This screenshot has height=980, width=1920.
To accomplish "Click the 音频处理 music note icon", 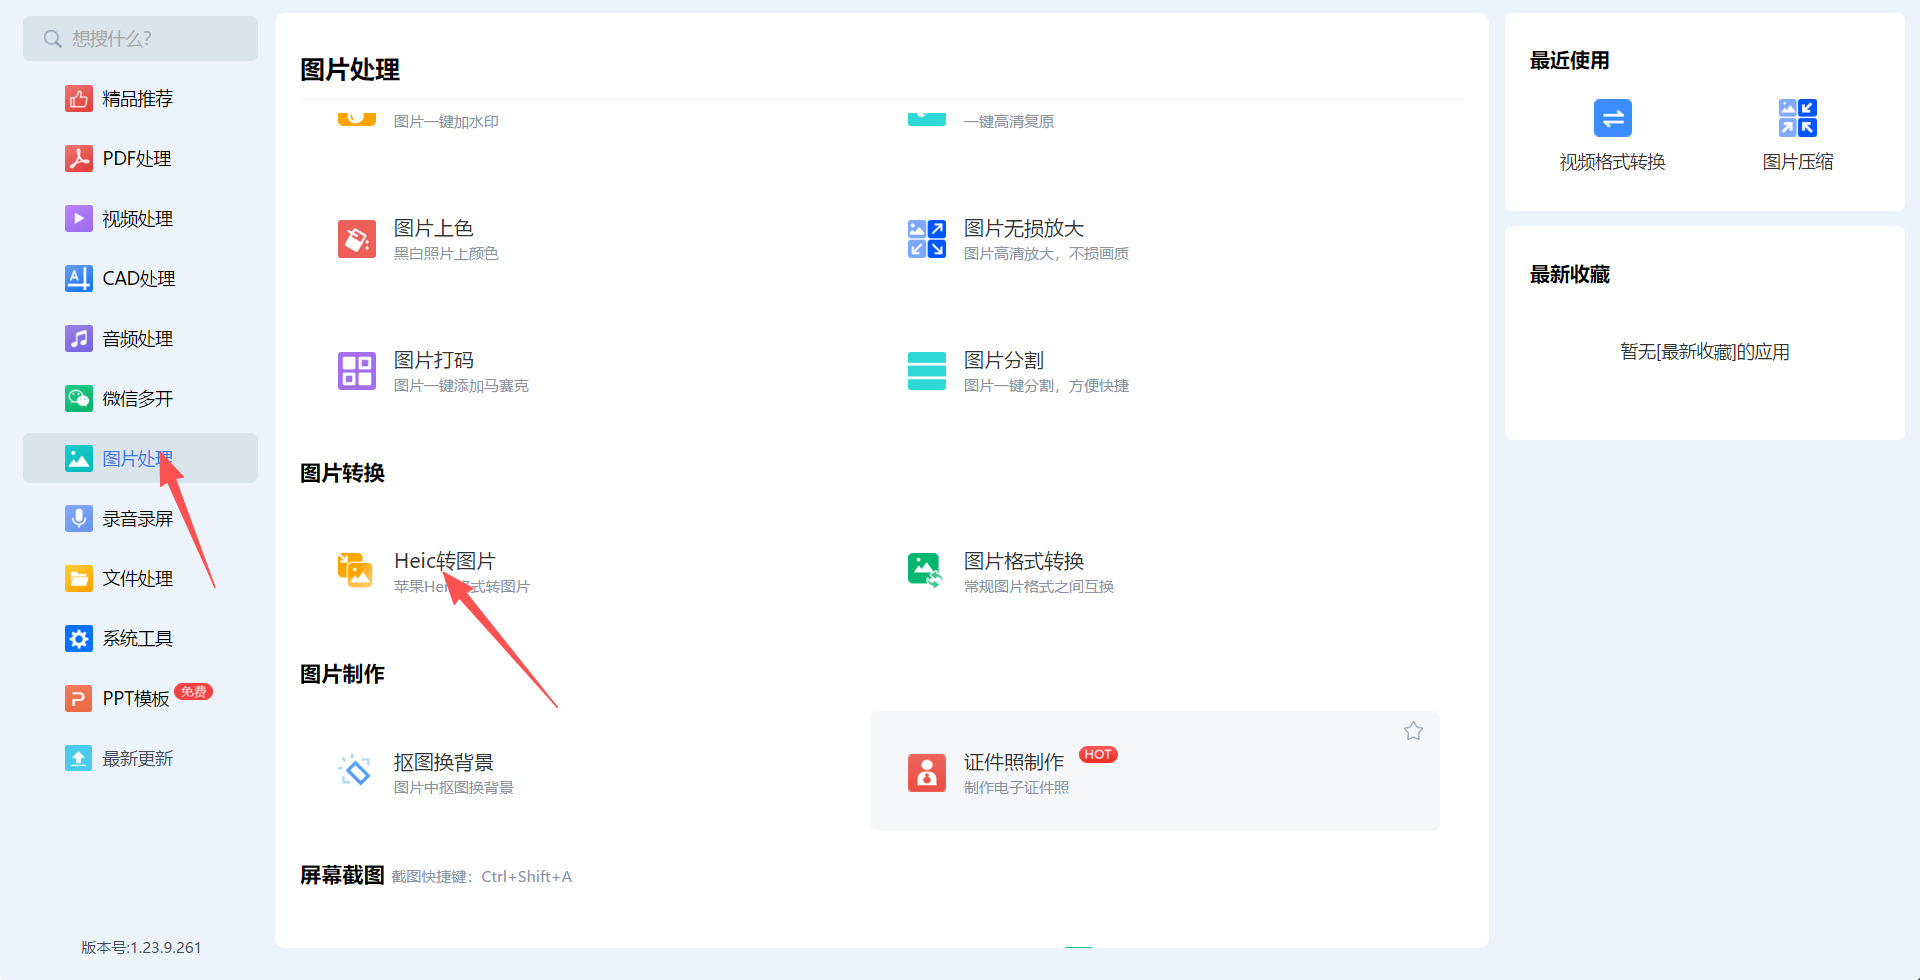I will coord(79,339).
